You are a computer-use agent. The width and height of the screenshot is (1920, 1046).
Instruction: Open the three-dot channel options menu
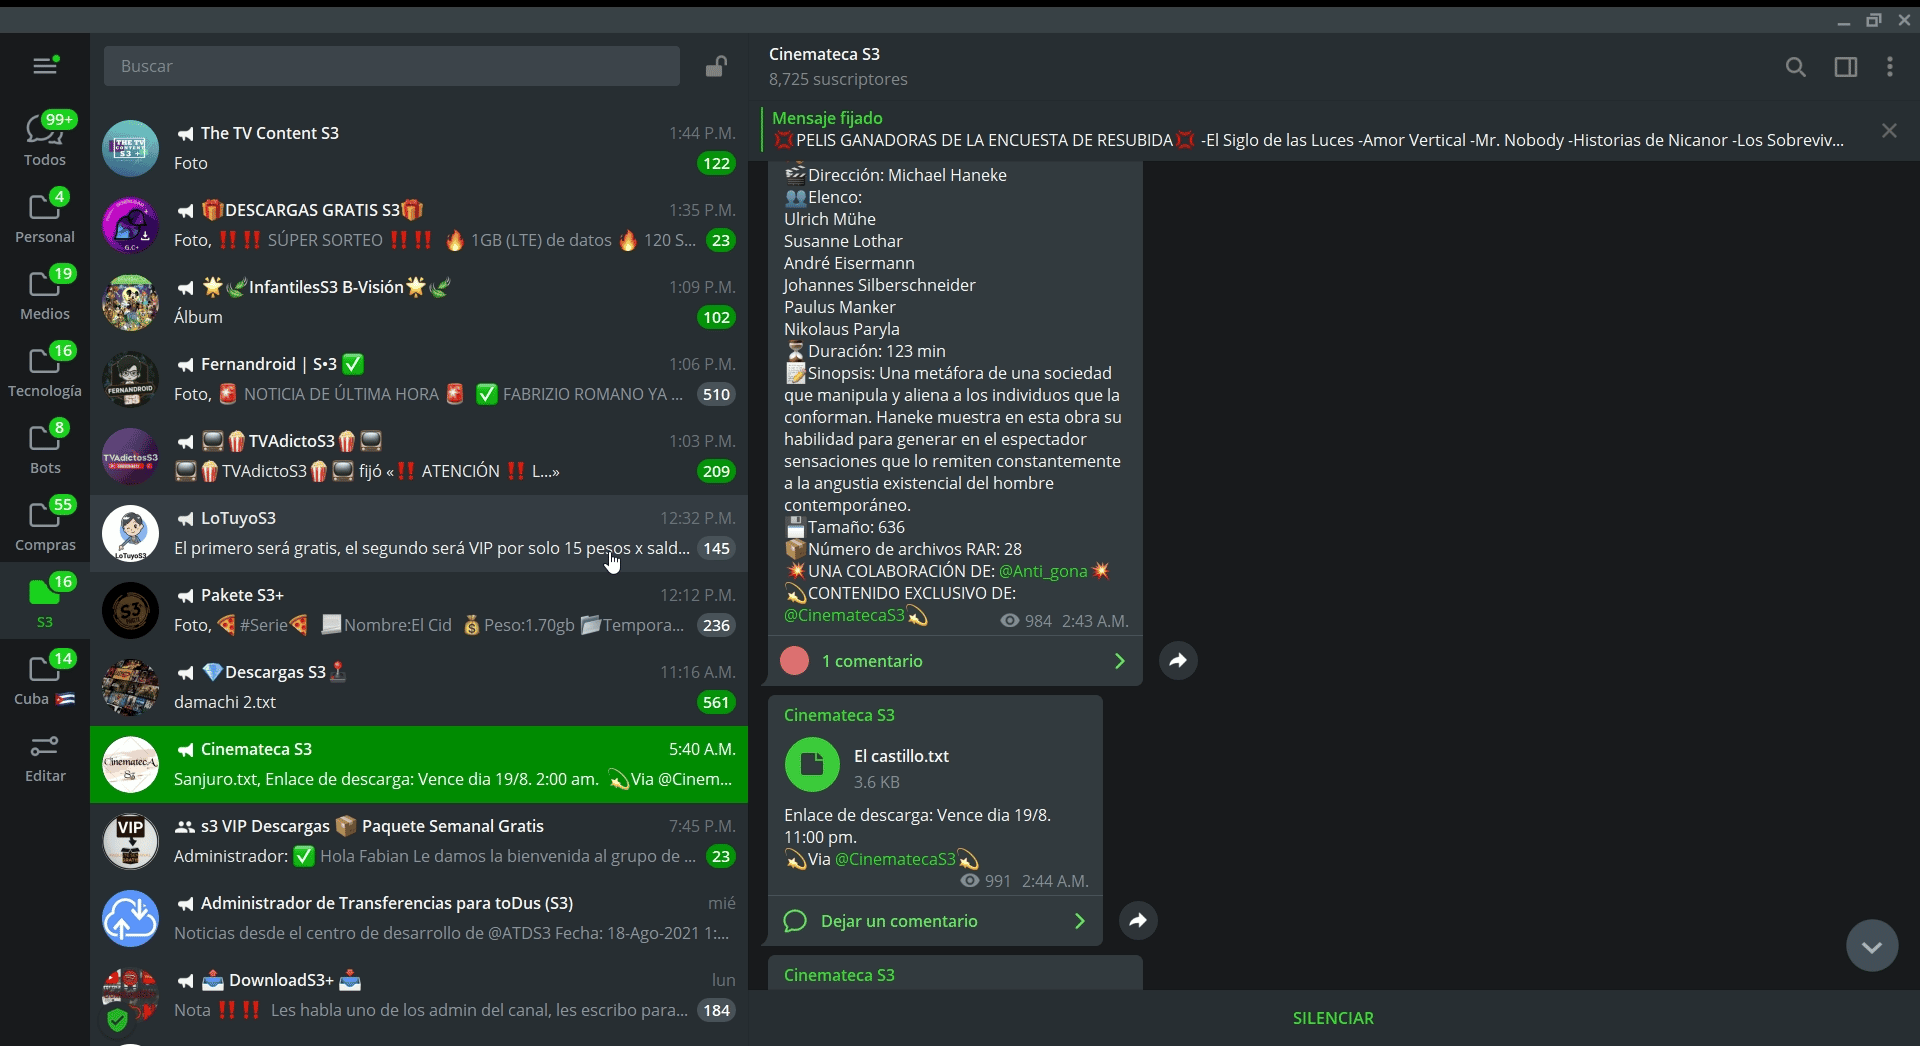(x=1890, y=67)
